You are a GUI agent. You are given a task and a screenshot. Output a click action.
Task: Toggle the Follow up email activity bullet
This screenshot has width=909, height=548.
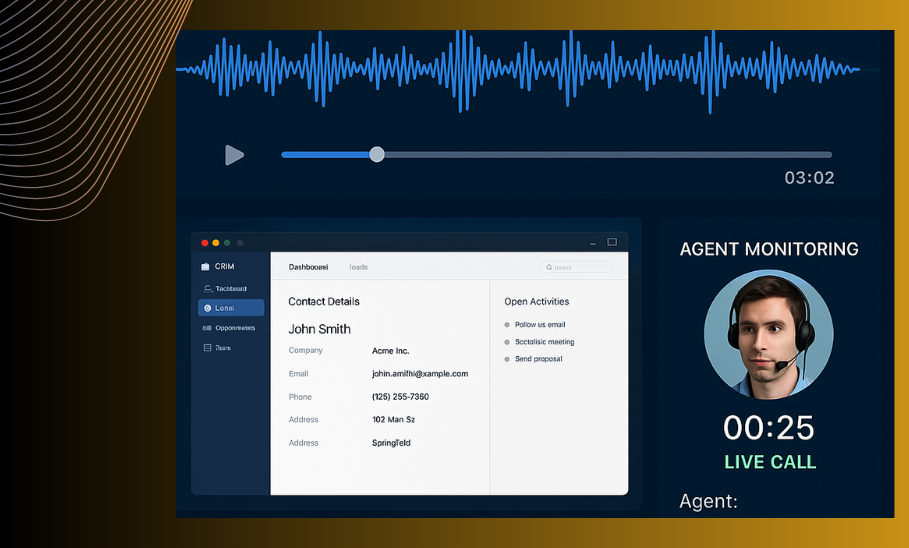[x=507, y=325]
